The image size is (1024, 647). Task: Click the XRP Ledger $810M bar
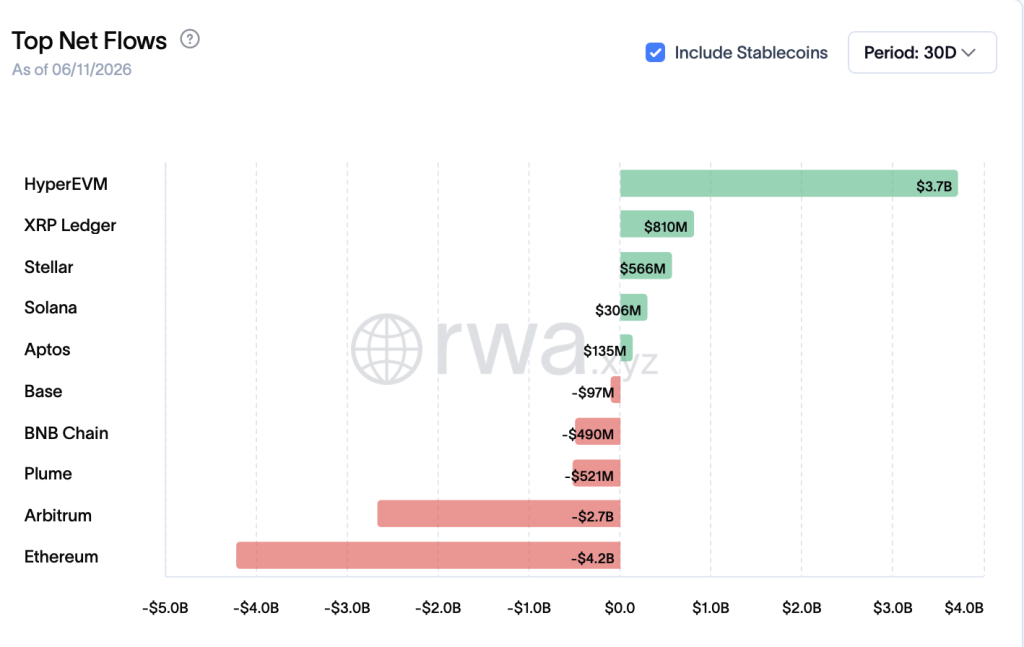[x=657, y=225]
